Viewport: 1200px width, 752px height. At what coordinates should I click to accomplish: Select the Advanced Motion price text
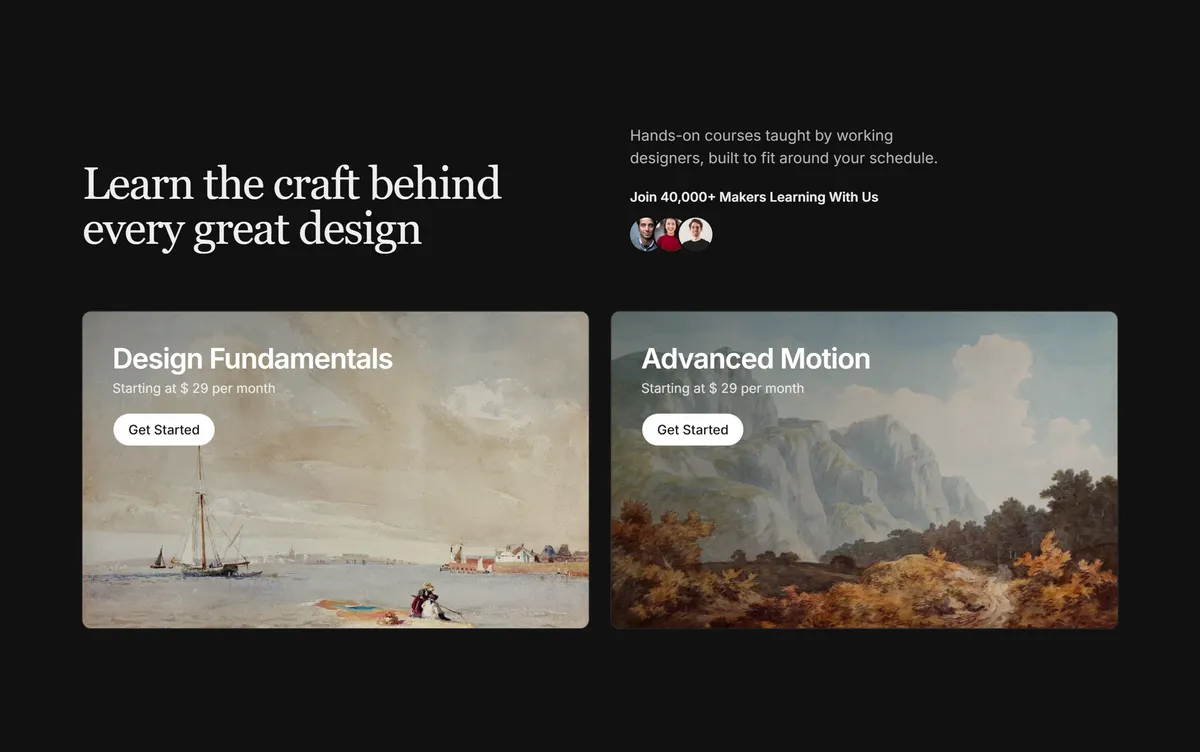[x=723, y=388]
